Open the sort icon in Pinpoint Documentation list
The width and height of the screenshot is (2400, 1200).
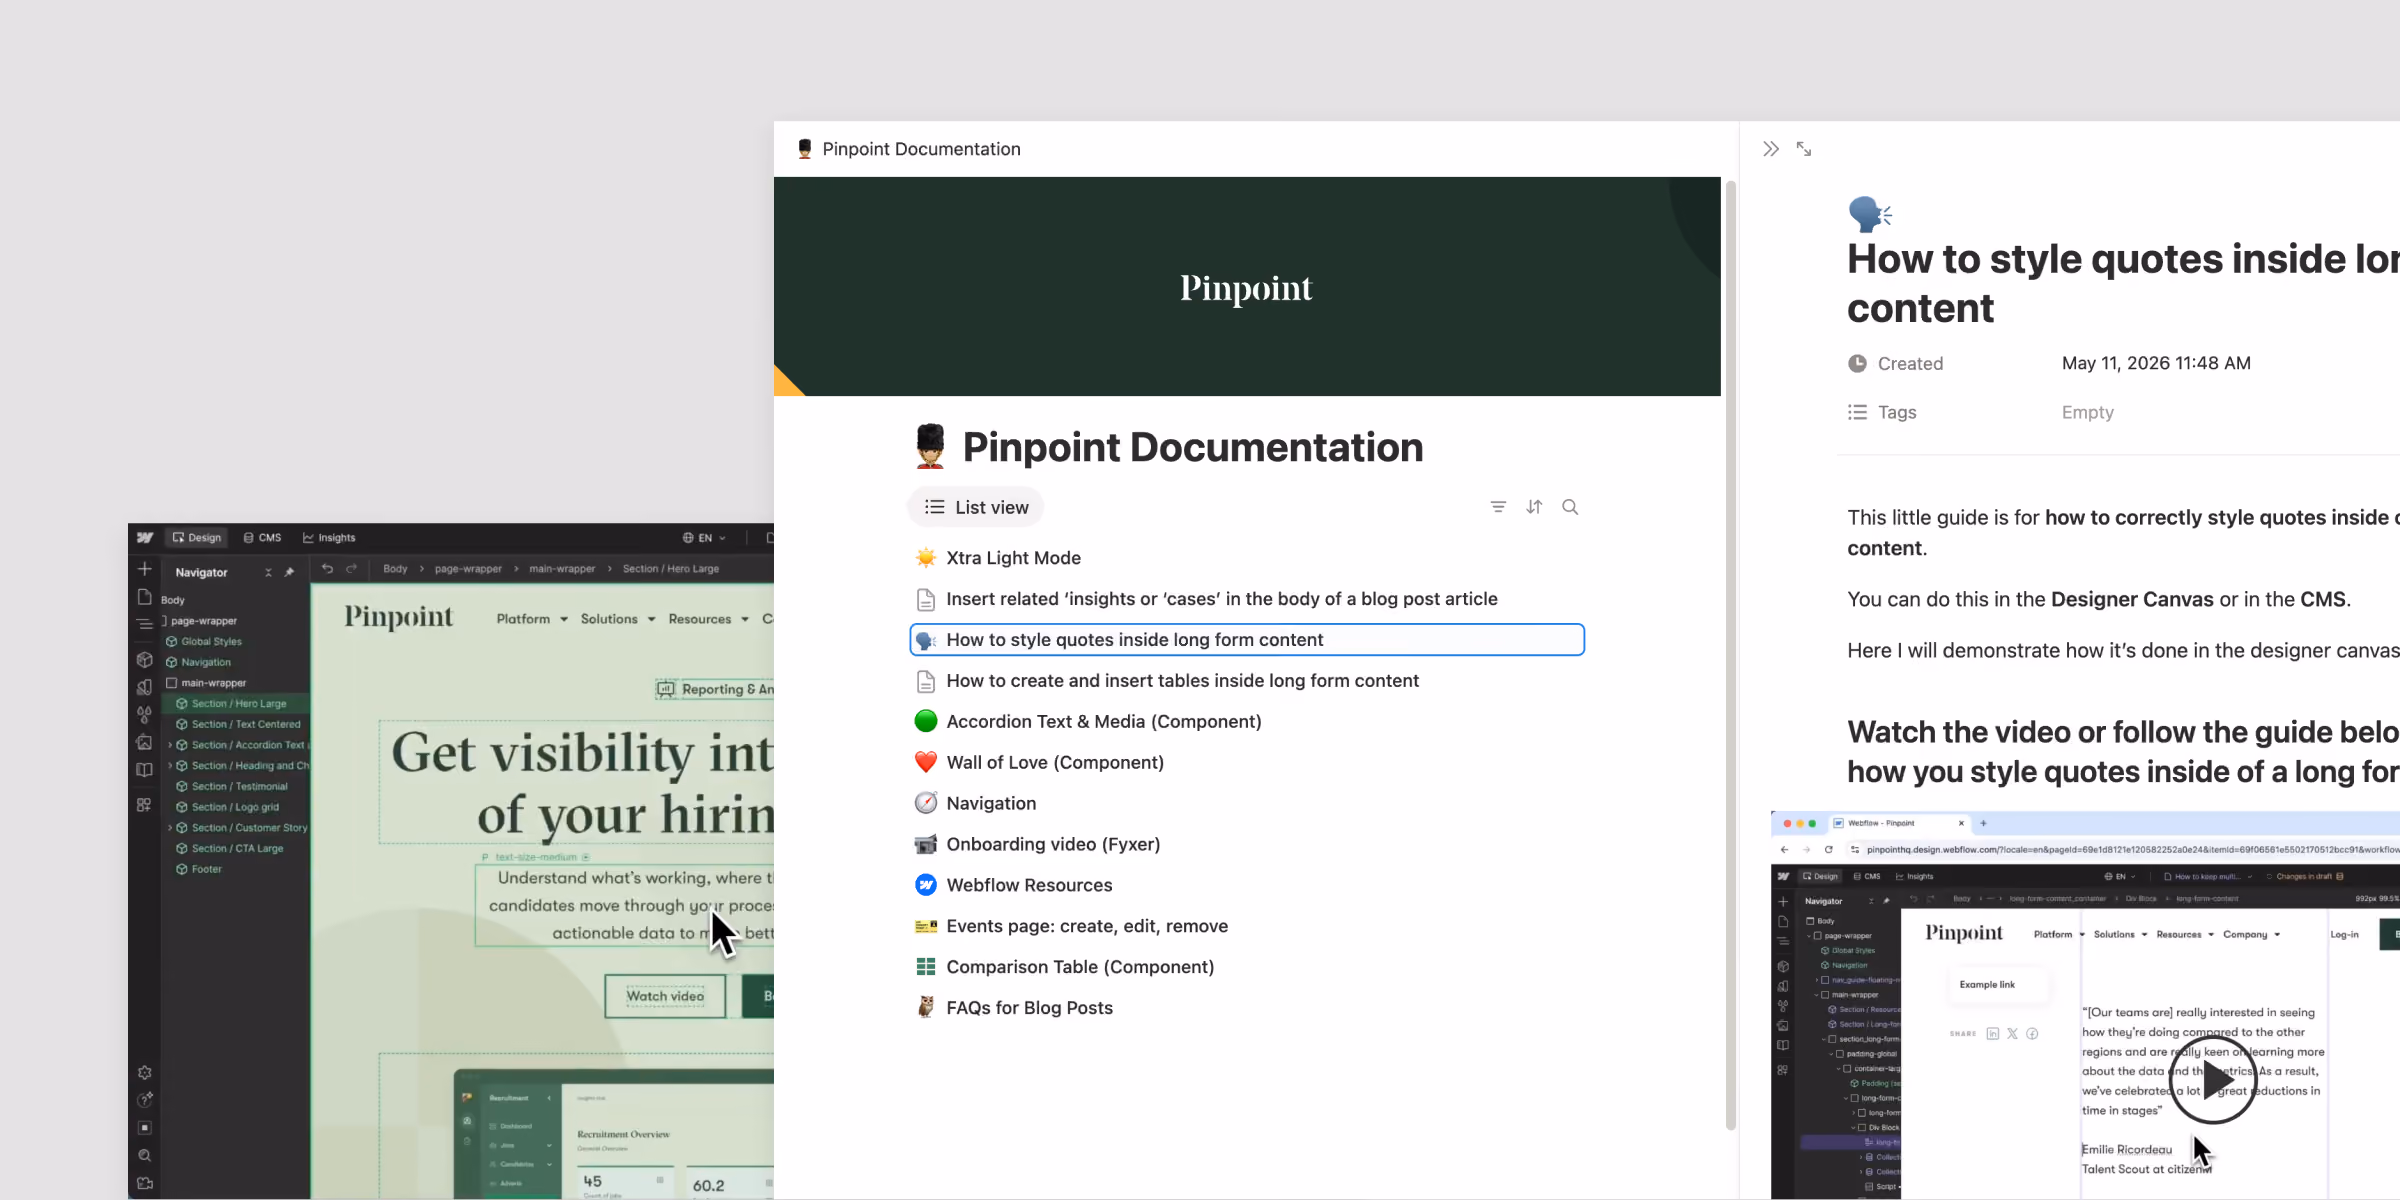click(x=1534, y=507)
